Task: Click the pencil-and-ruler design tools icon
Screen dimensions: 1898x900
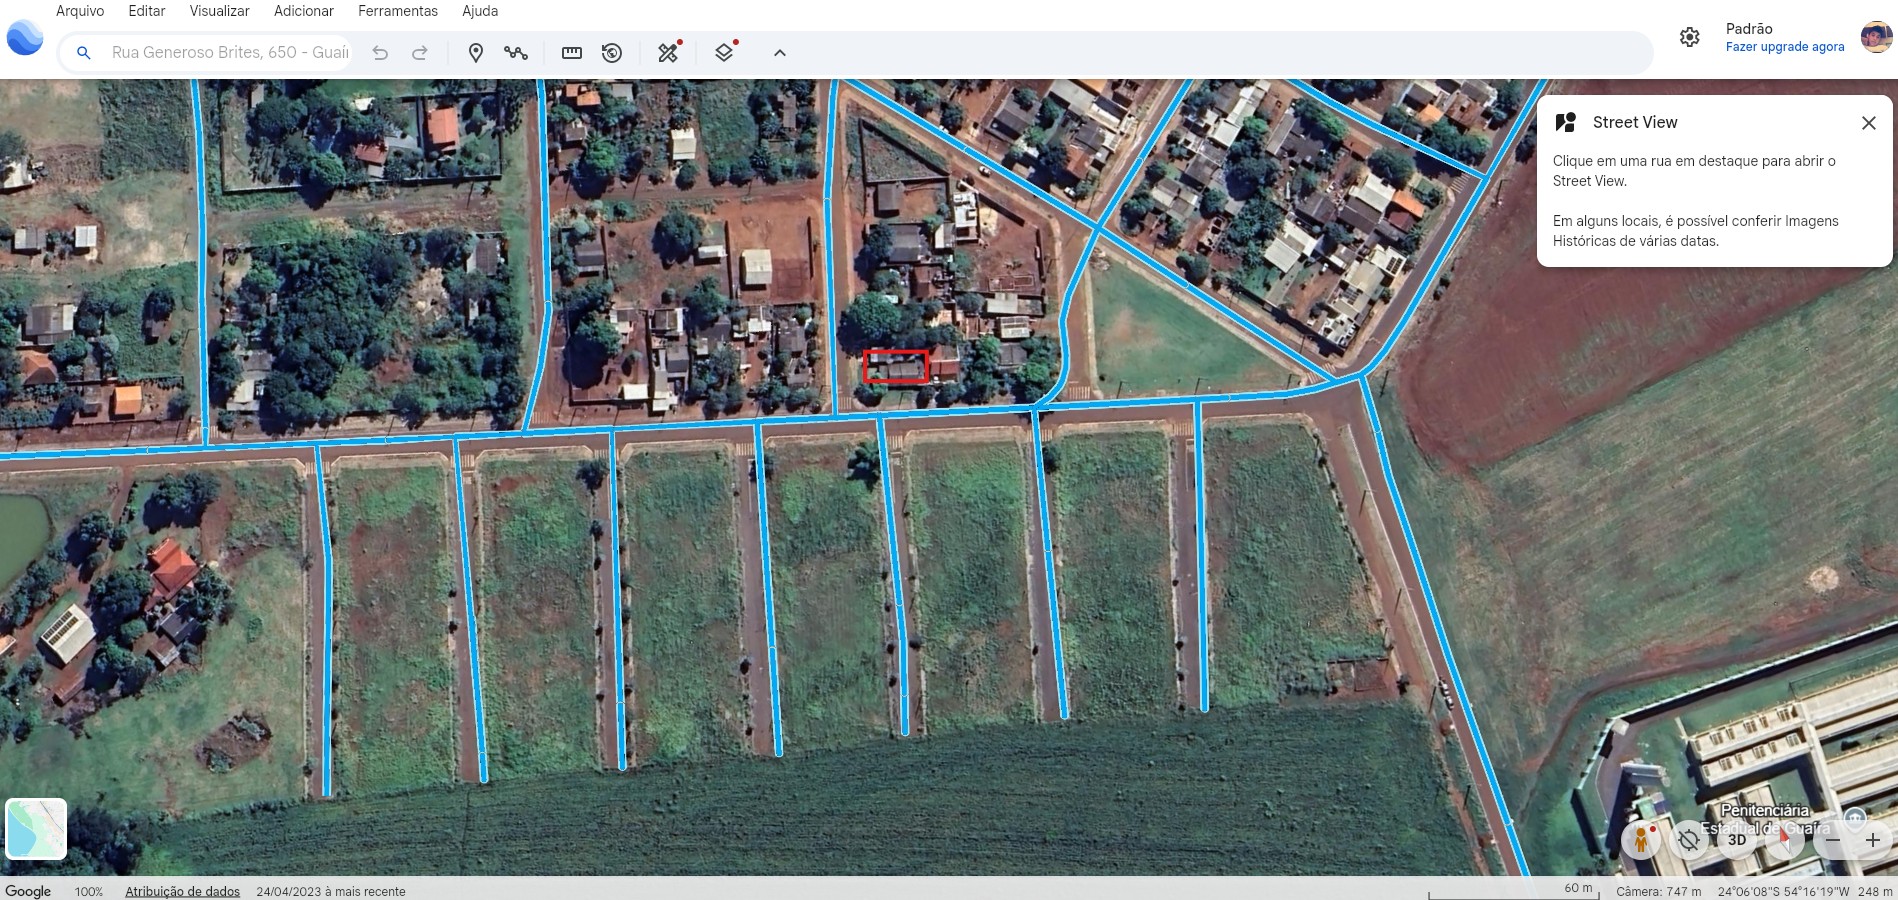Action: 668,53
